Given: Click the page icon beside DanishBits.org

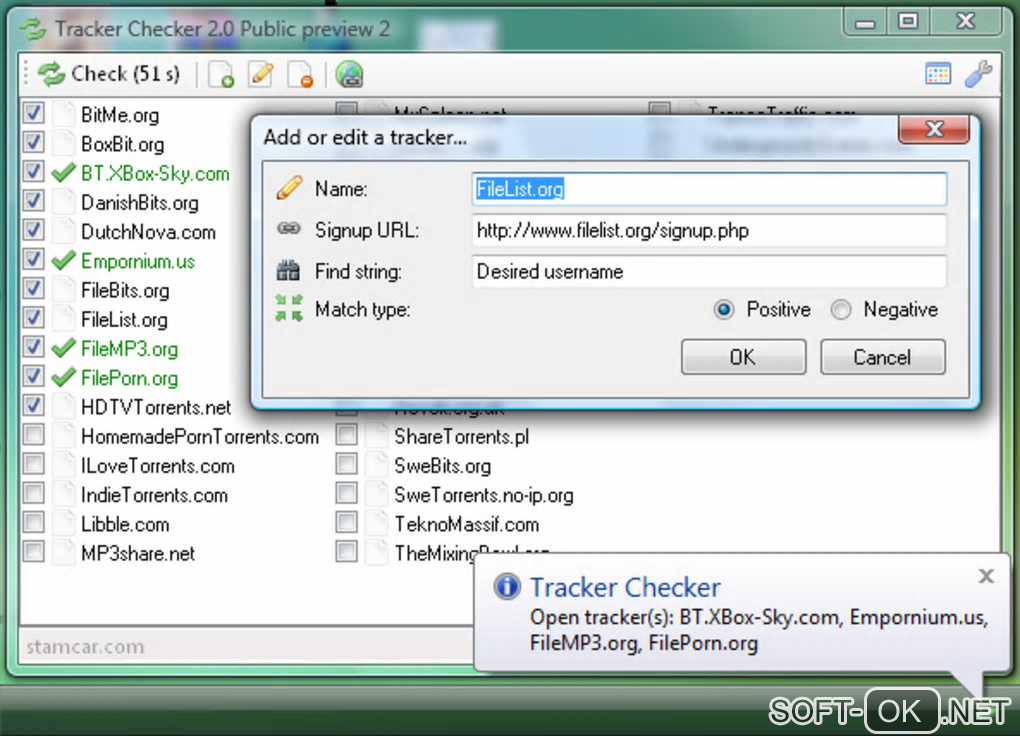Looking at the screenshot, I should [x=64, y=202].
